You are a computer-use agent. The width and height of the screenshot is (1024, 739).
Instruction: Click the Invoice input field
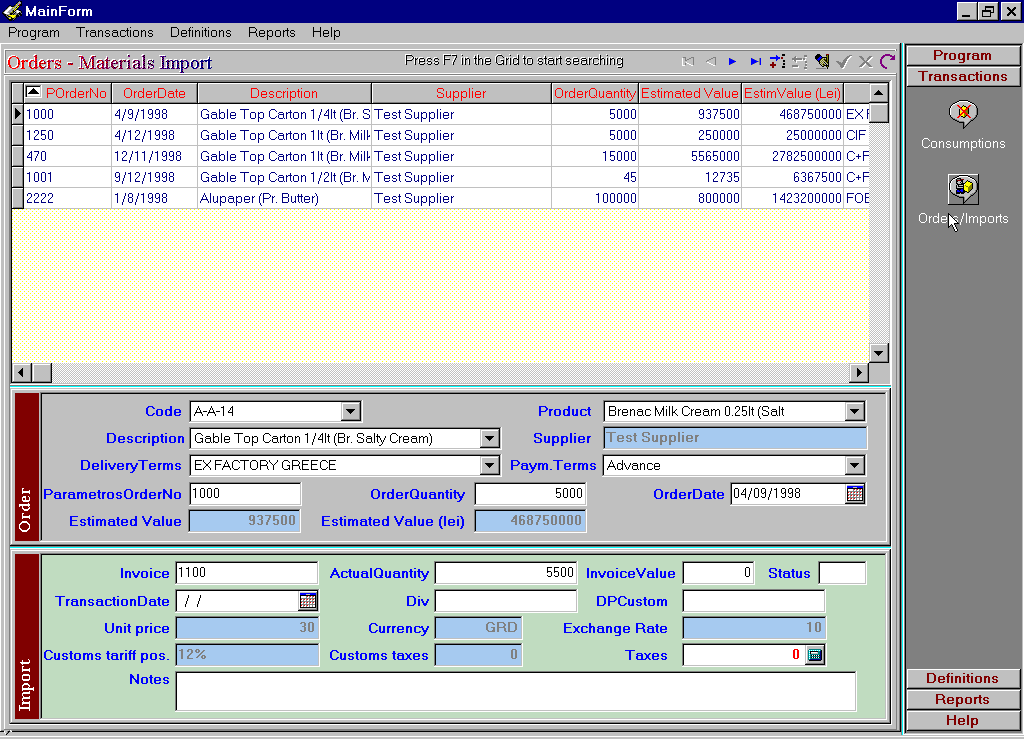(246, 573)
